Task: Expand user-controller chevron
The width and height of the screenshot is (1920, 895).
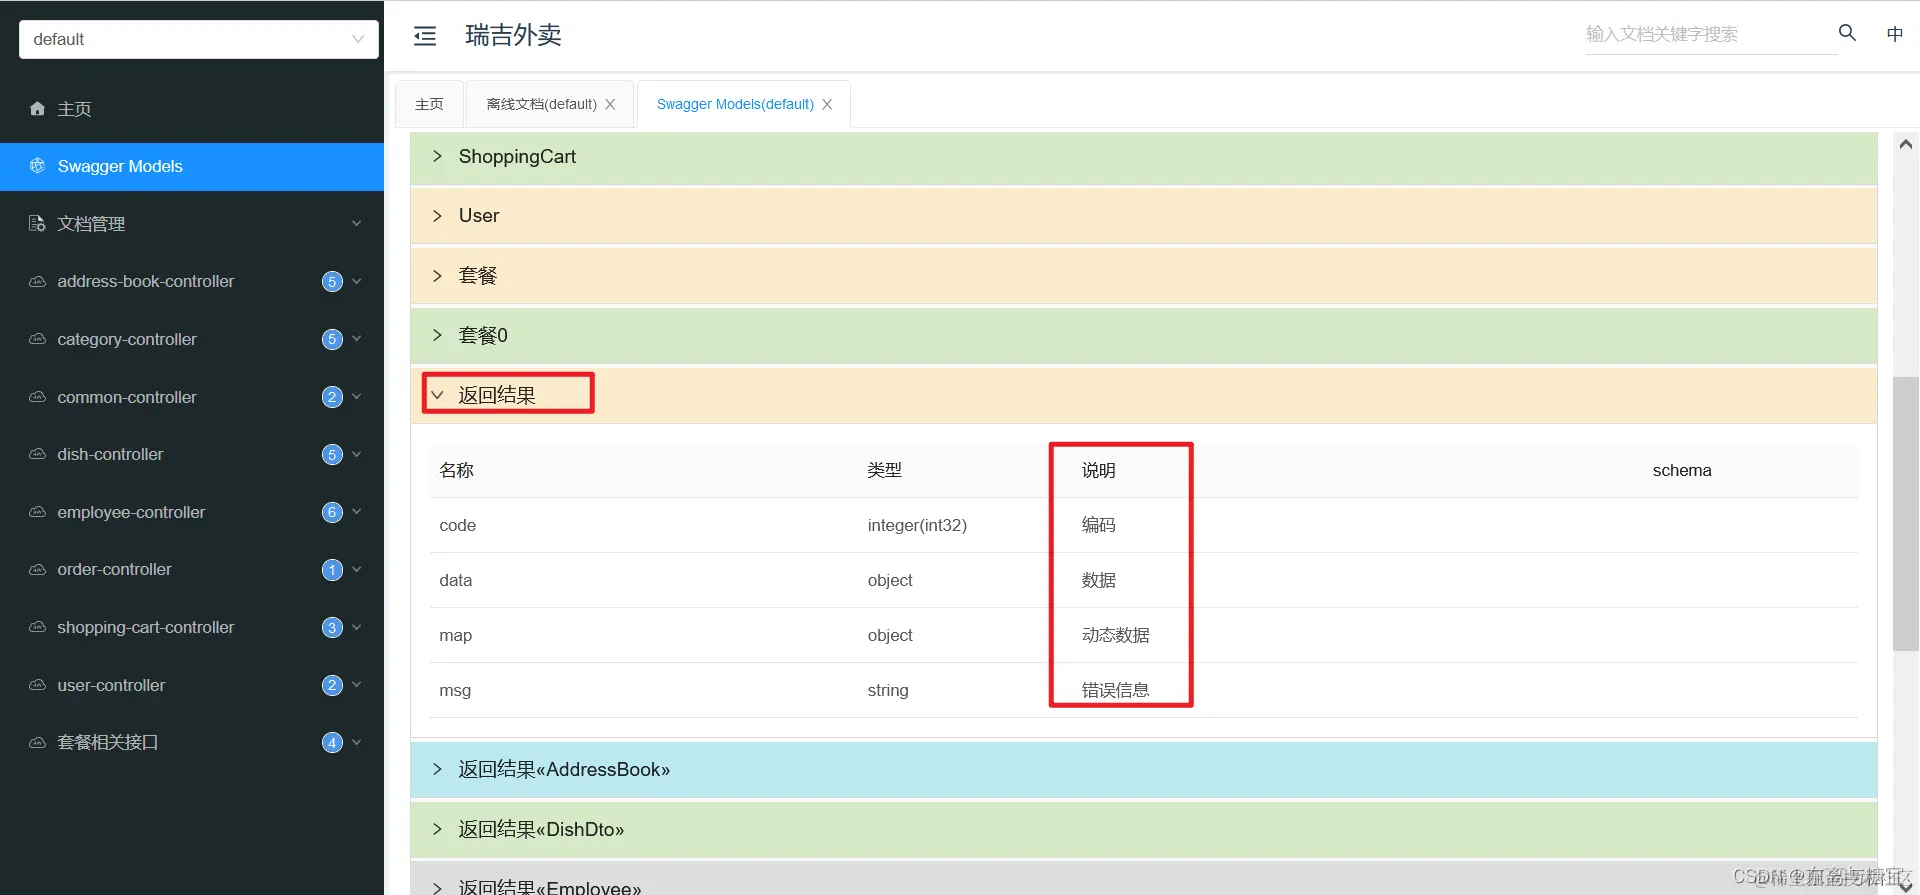Action: (357, 685)
